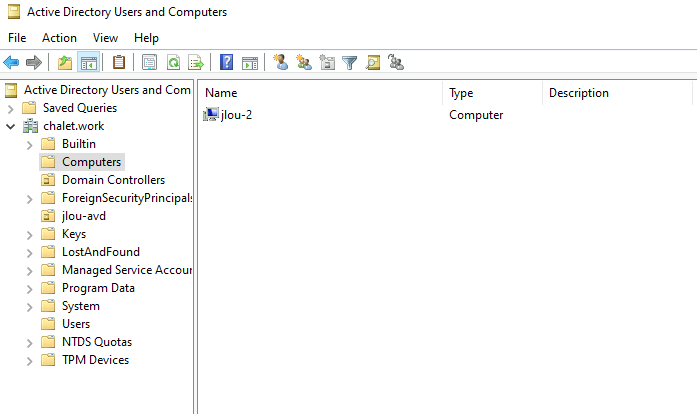Open Help with the question mark icon
The height and width of the screenshot is (414, 697).
[226, 63]
